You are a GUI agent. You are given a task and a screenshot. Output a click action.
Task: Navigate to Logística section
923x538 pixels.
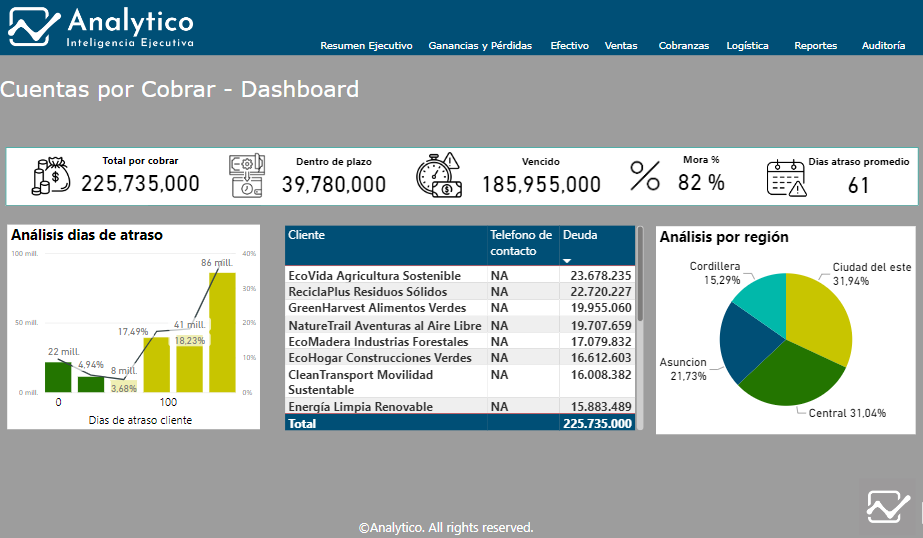(747, 45)
